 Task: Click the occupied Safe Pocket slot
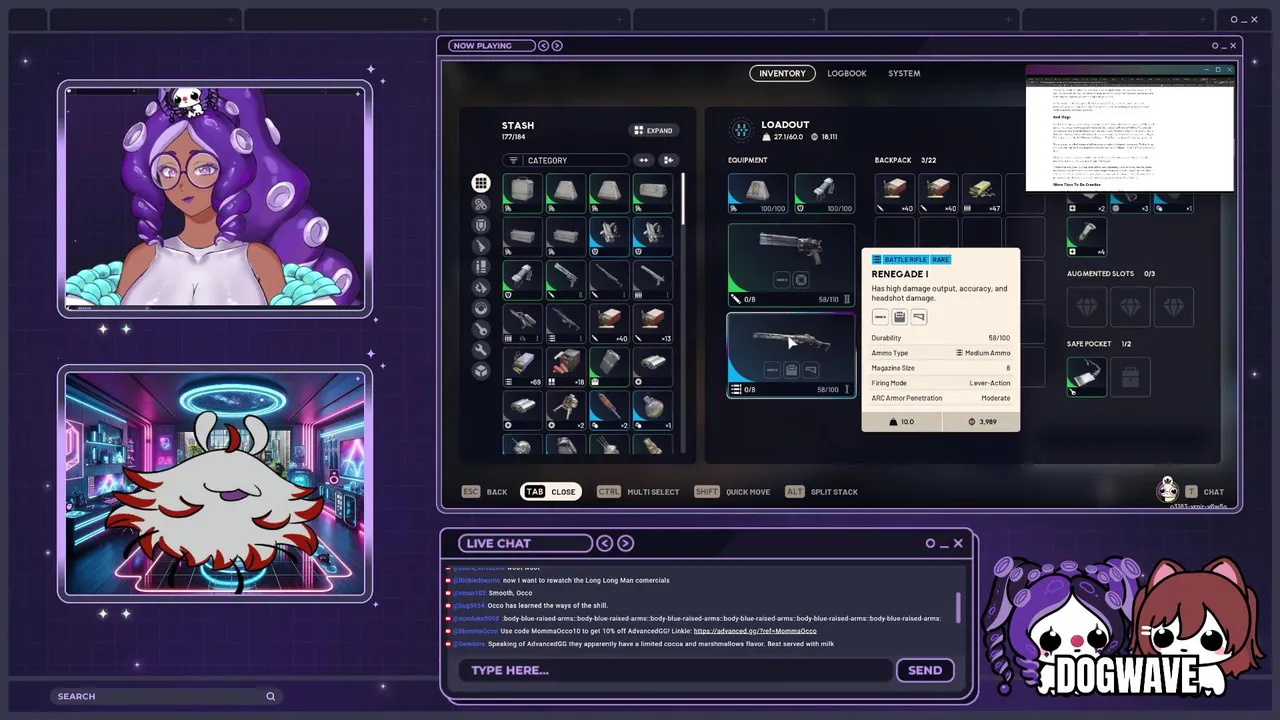[1086, 377]
